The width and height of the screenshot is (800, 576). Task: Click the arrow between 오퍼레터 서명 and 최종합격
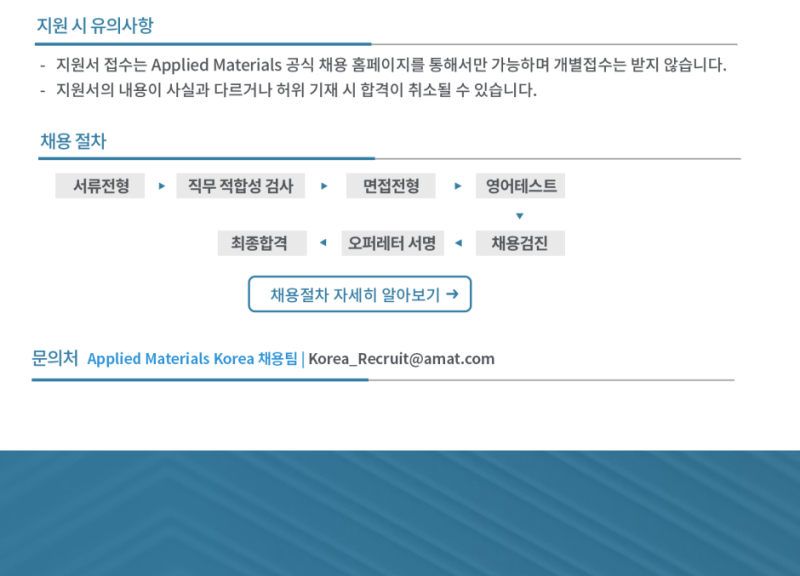tap(323, 243)
